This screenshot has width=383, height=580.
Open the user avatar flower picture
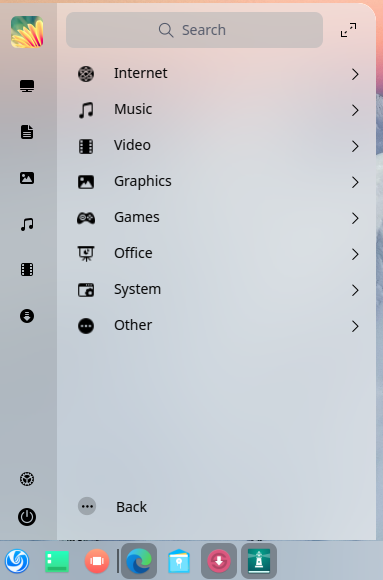(27, 32)
